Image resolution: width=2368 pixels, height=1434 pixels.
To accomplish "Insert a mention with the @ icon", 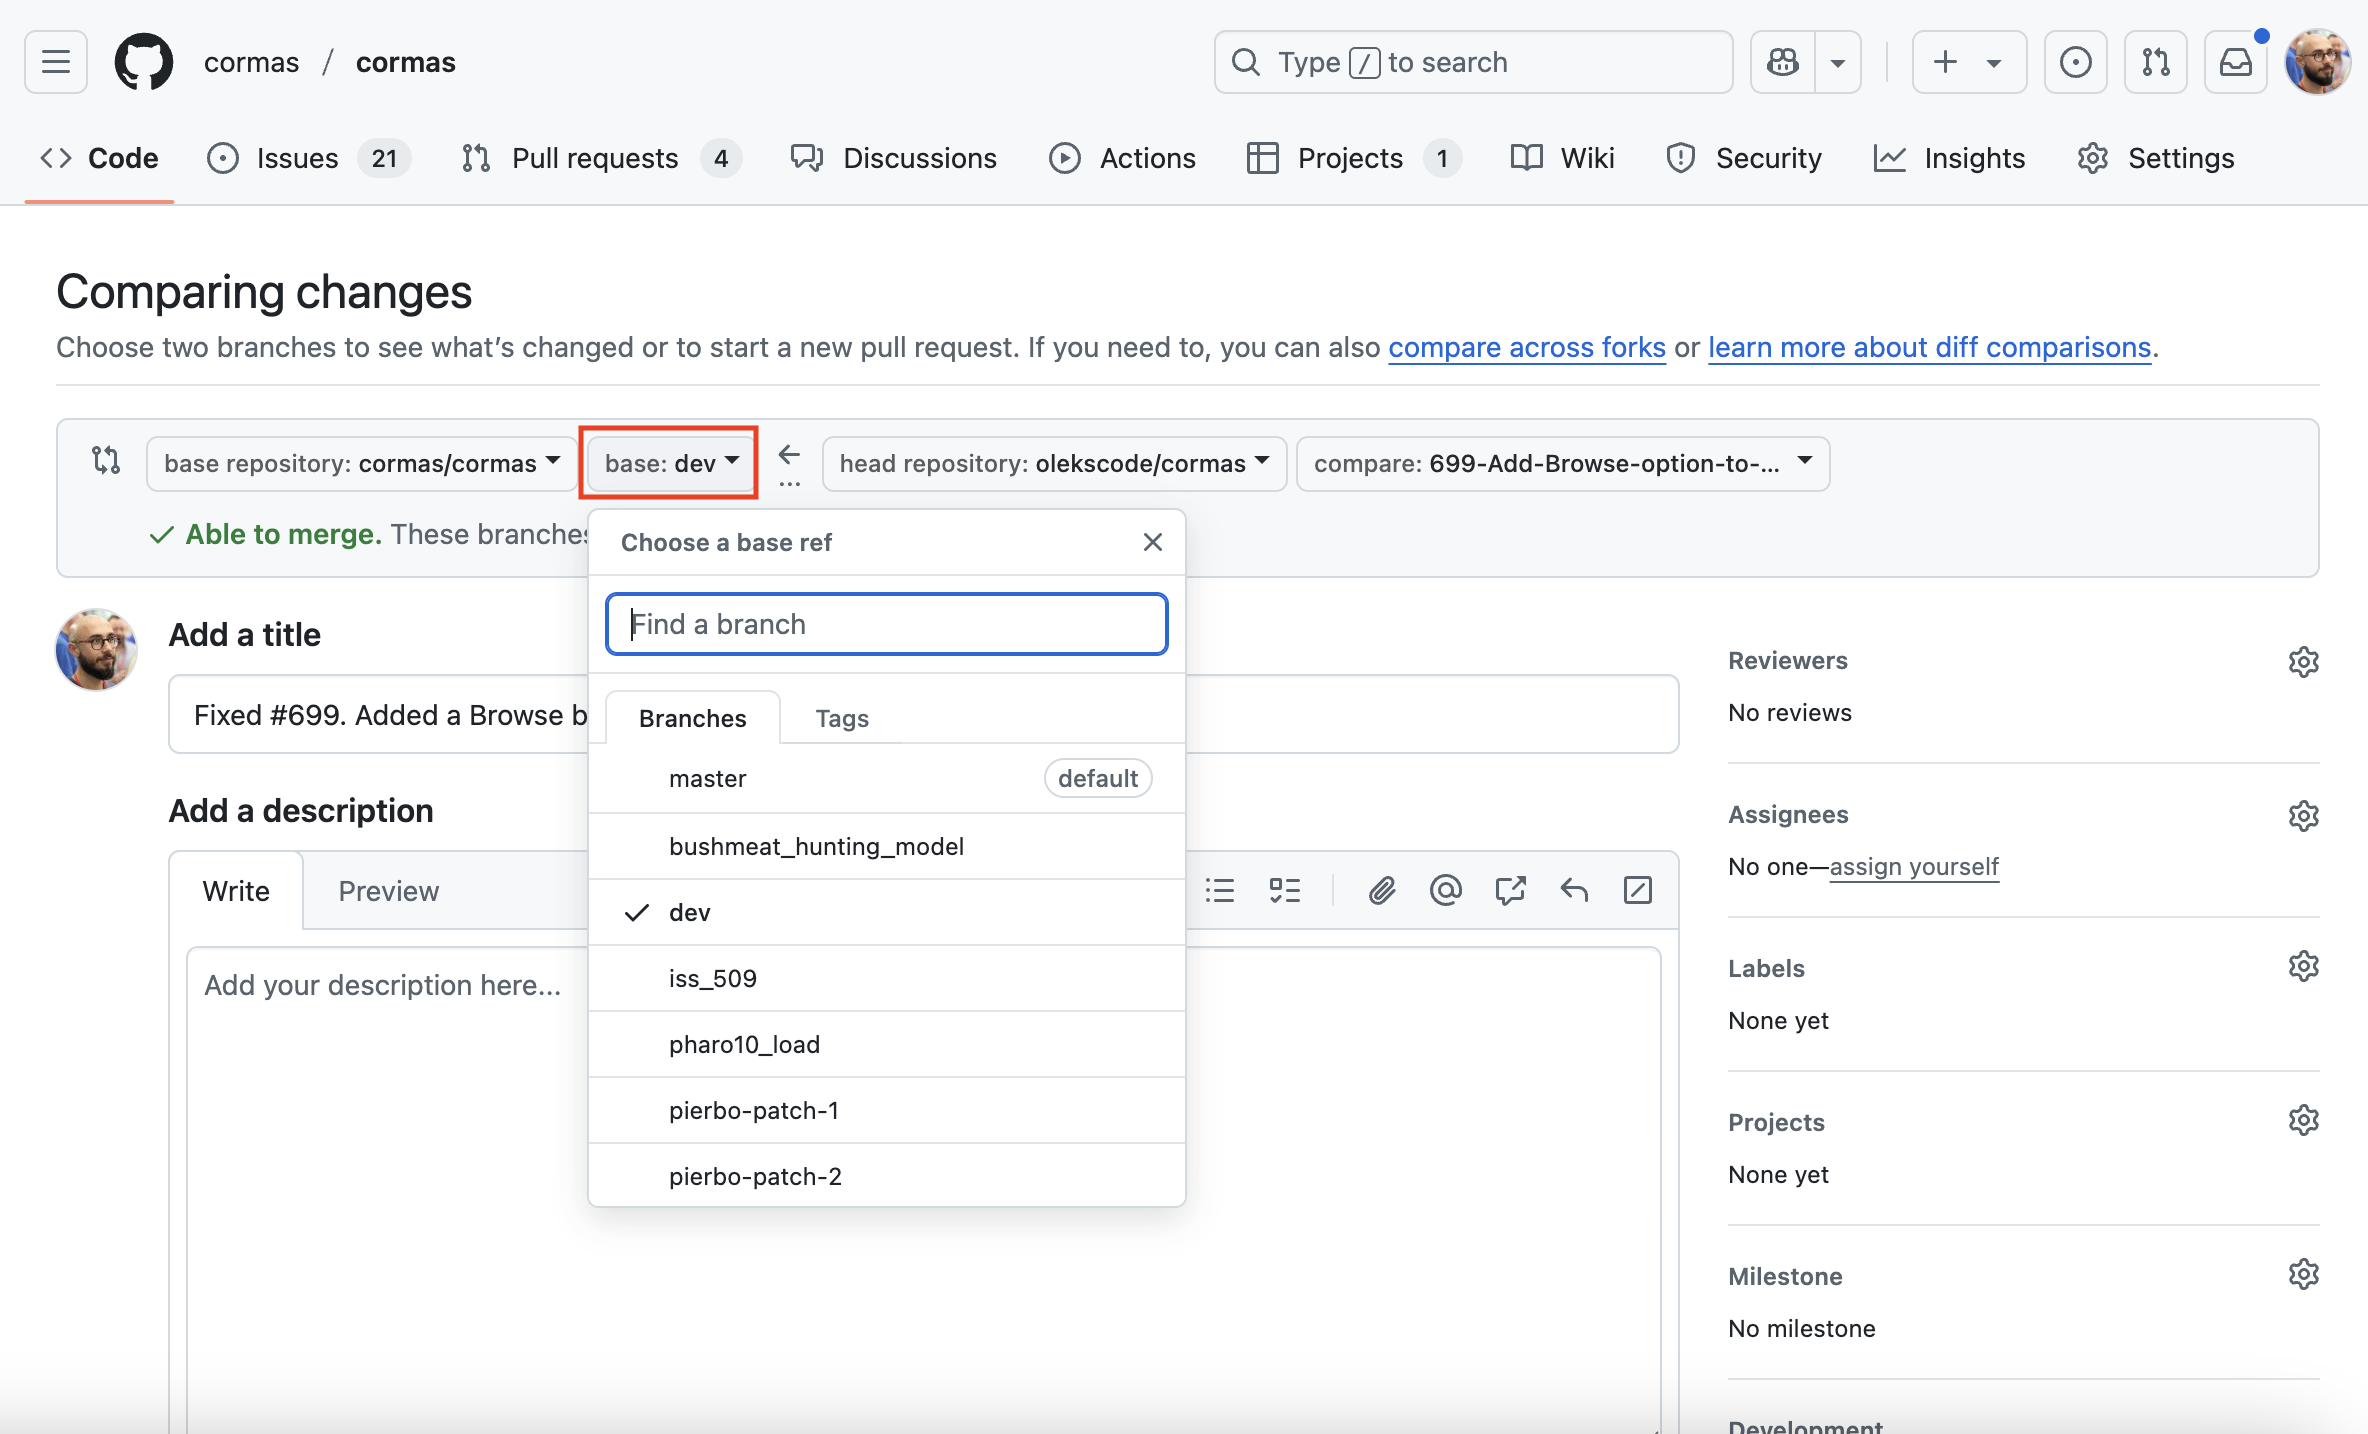I will (1446, 890).
